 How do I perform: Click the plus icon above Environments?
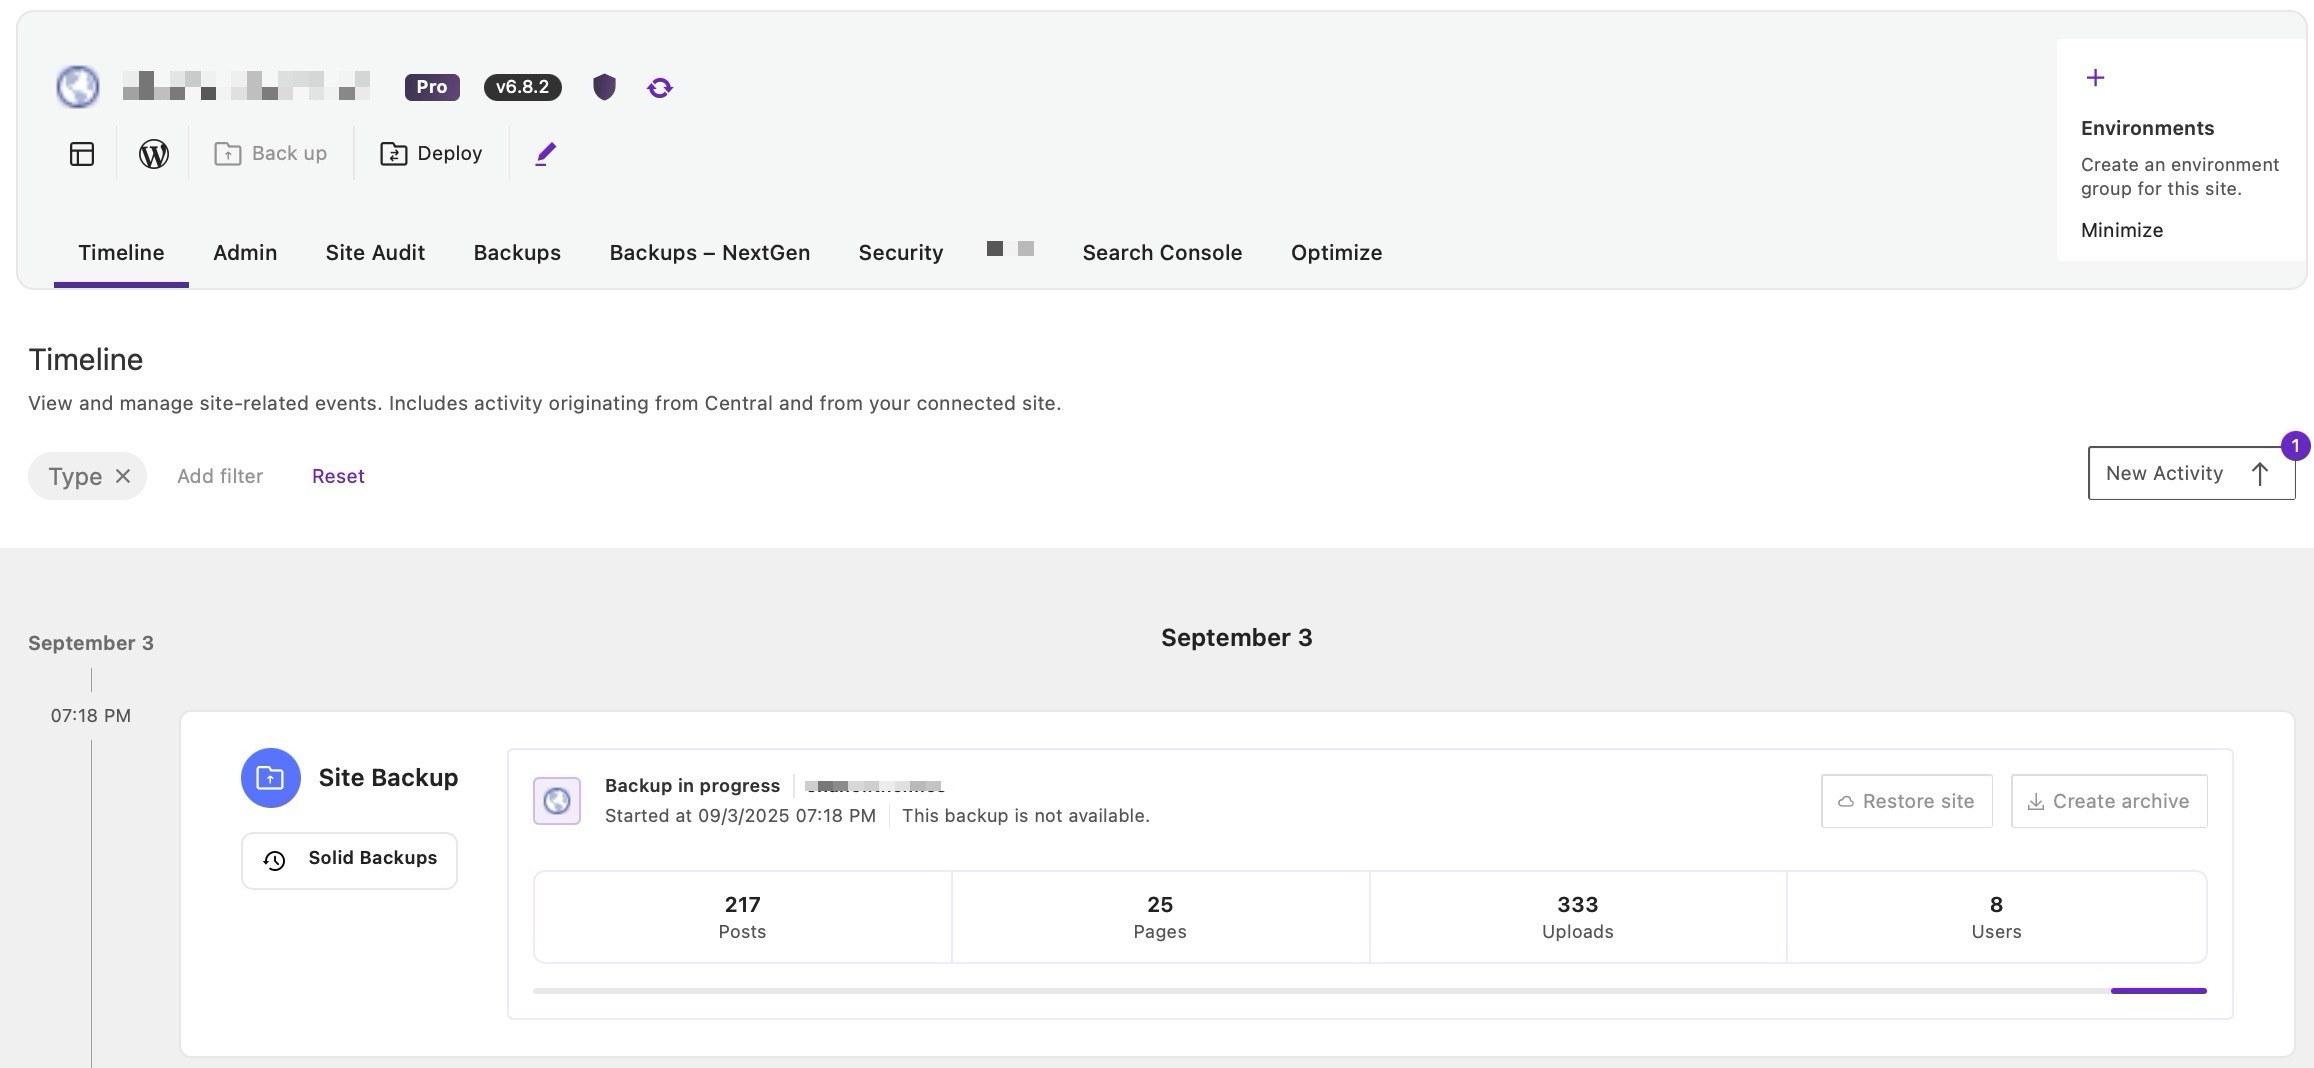click(x=2095, y=78)
